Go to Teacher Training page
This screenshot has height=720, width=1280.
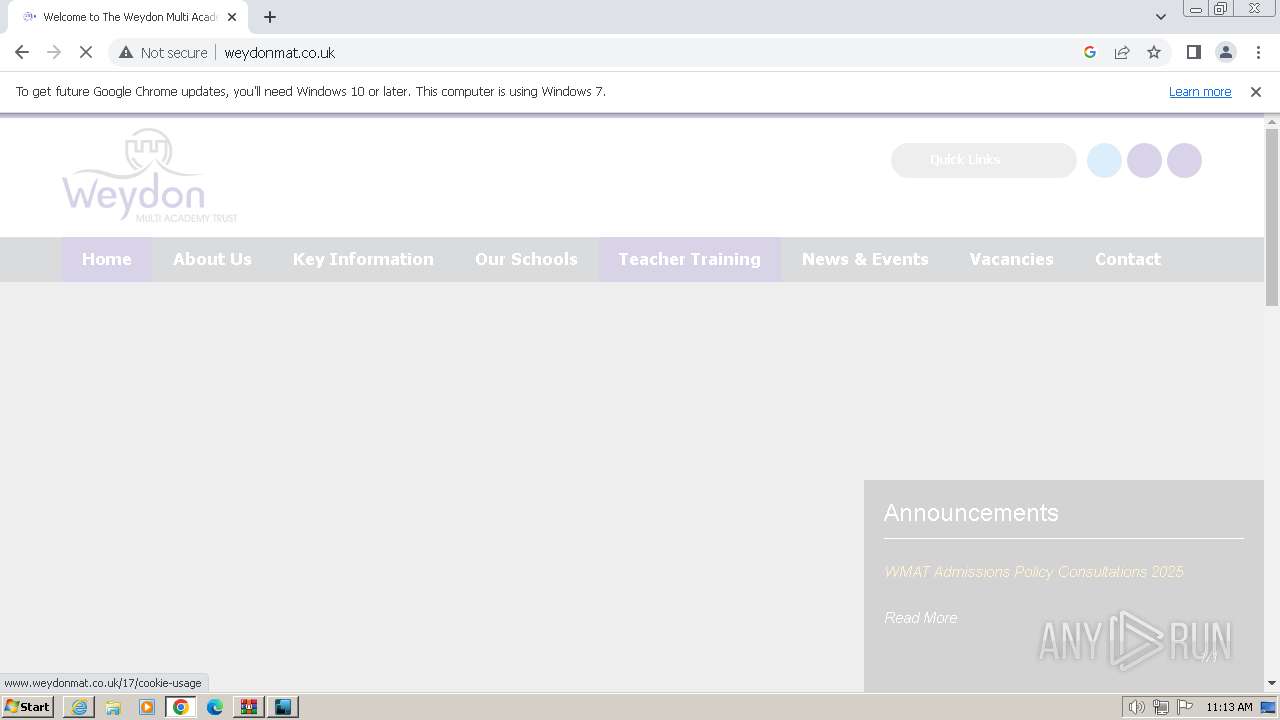(689, 259)
